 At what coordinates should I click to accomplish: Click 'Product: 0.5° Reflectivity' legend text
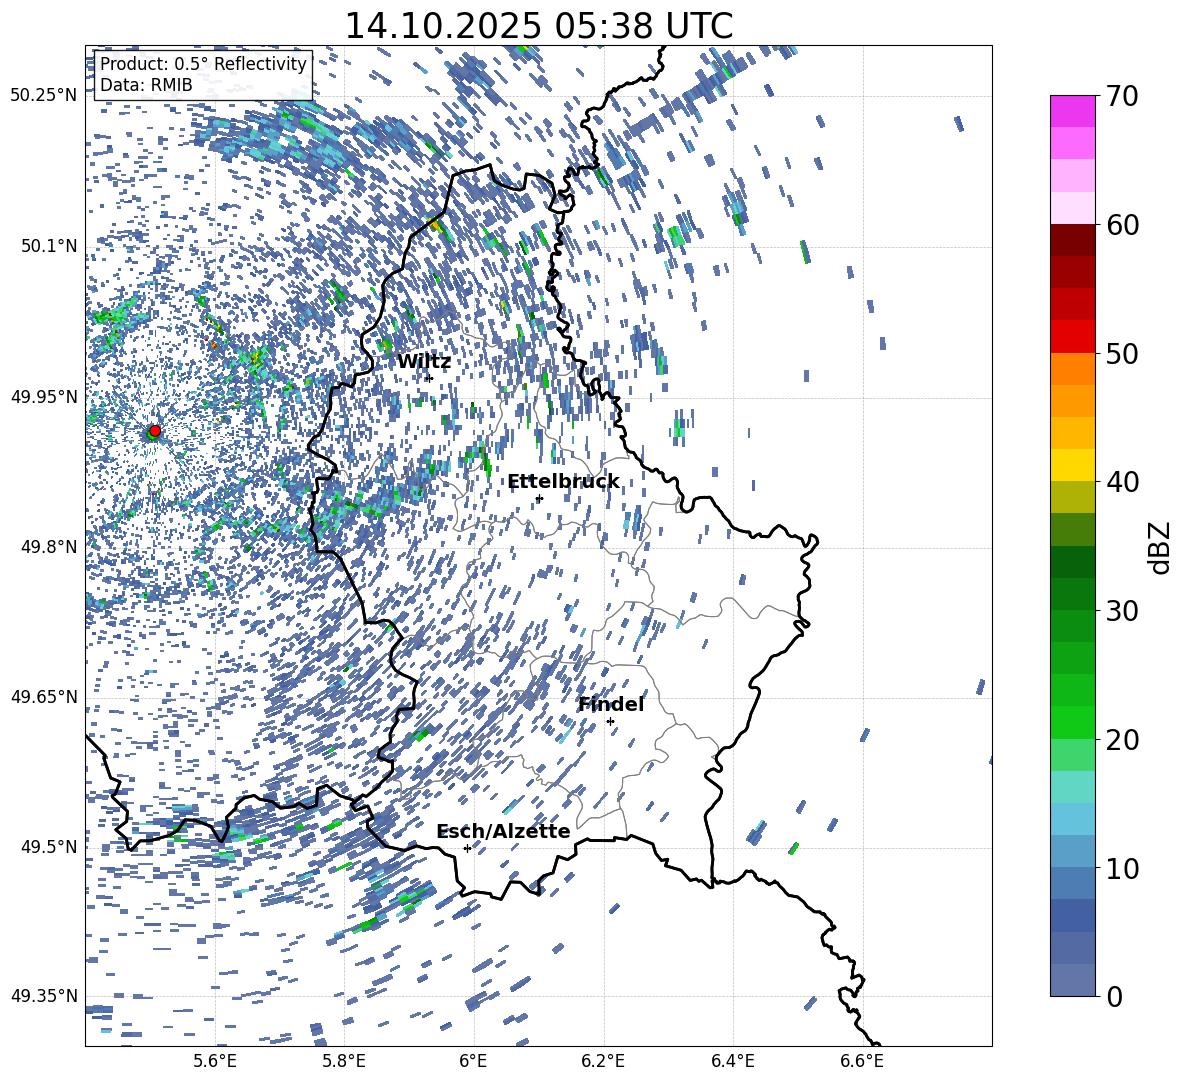203,64
